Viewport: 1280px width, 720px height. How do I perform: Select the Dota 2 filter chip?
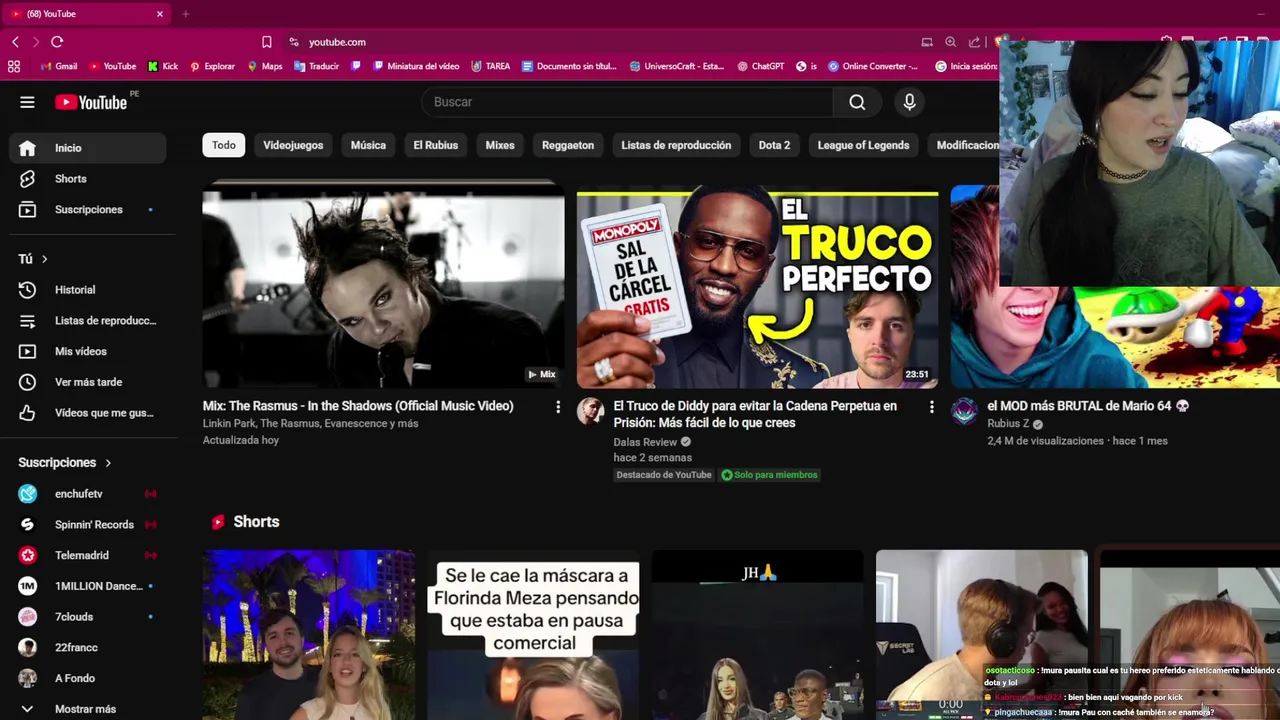774,145
